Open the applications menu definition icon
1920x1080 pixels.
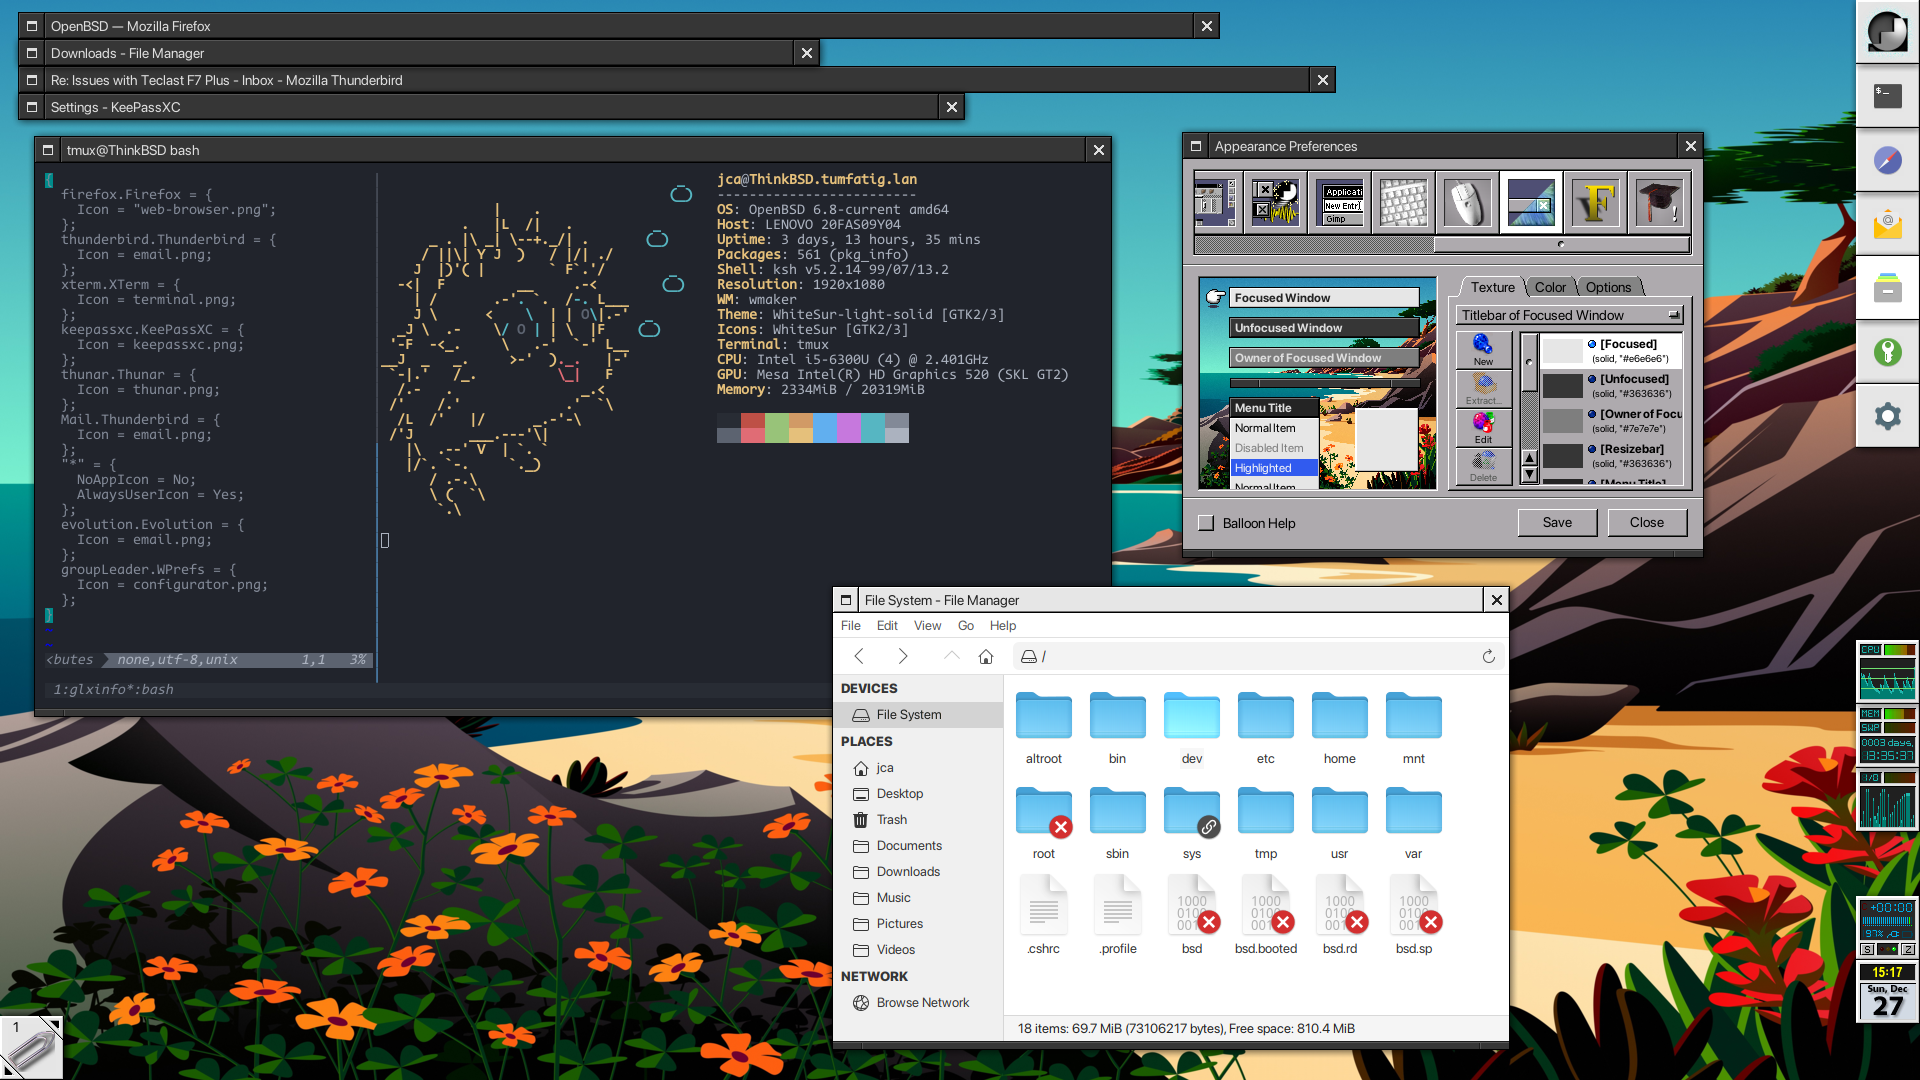click(x=1340, y=203)
